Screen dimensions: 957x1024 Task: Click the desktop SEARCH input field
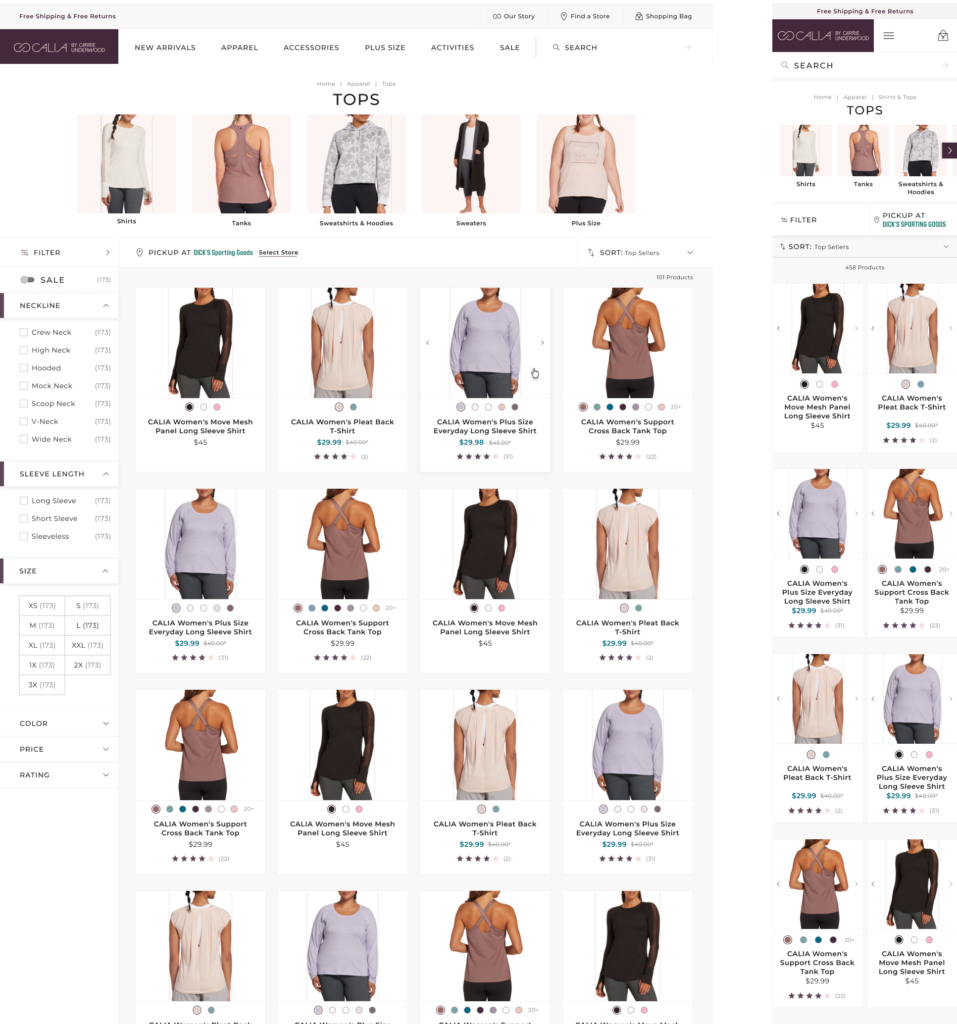[x=622, y=48]
